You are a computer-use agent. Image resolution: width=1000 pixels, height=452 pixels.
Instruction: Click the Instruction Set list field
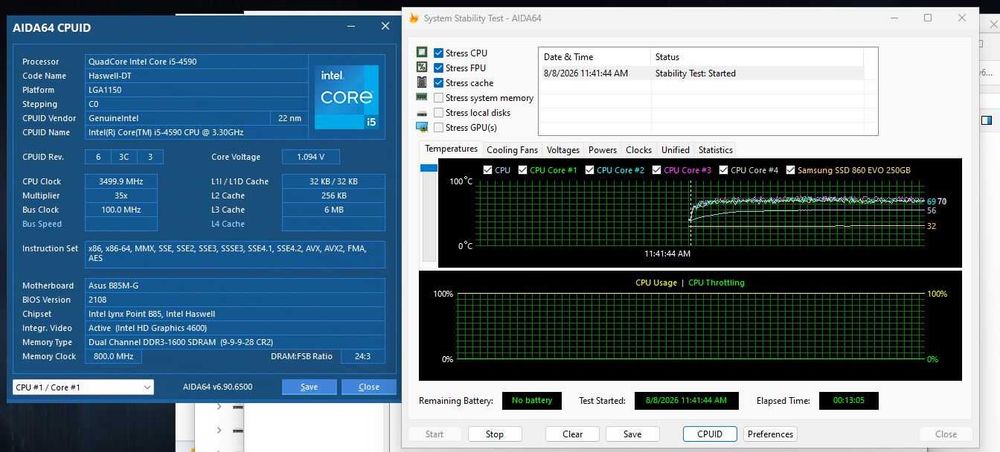click(235, 254)
